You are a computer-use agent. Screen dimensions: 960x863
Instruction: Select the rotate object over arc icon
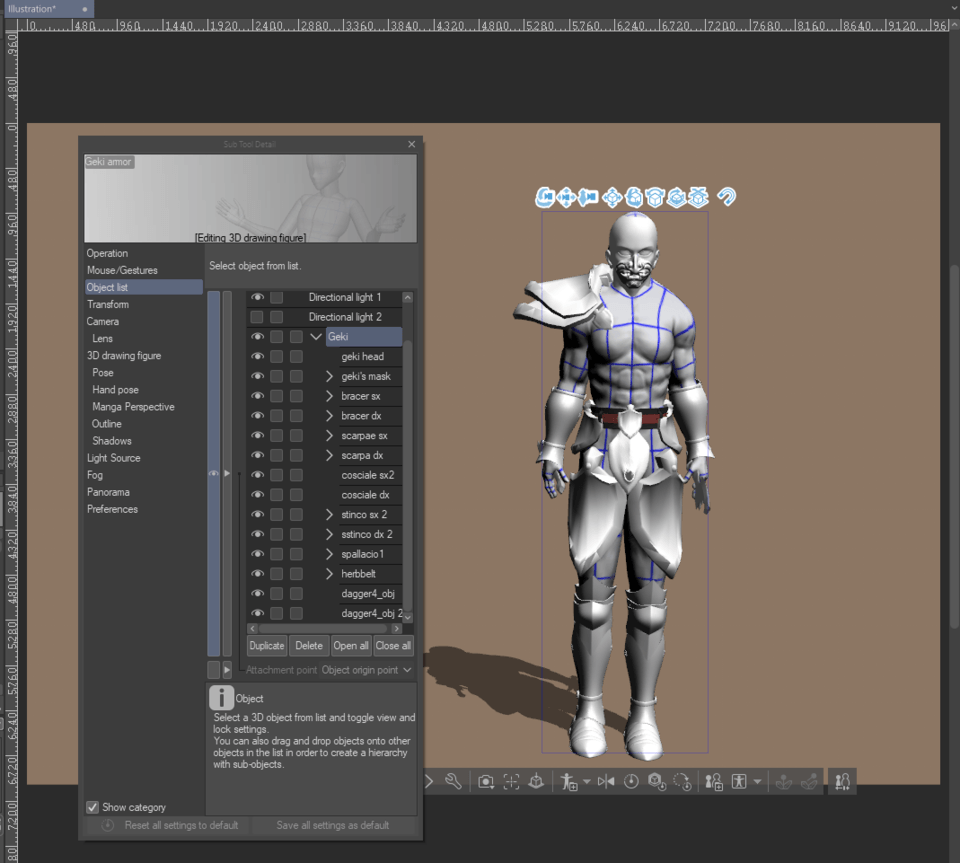pyautogui.click(x=655, y=197)
